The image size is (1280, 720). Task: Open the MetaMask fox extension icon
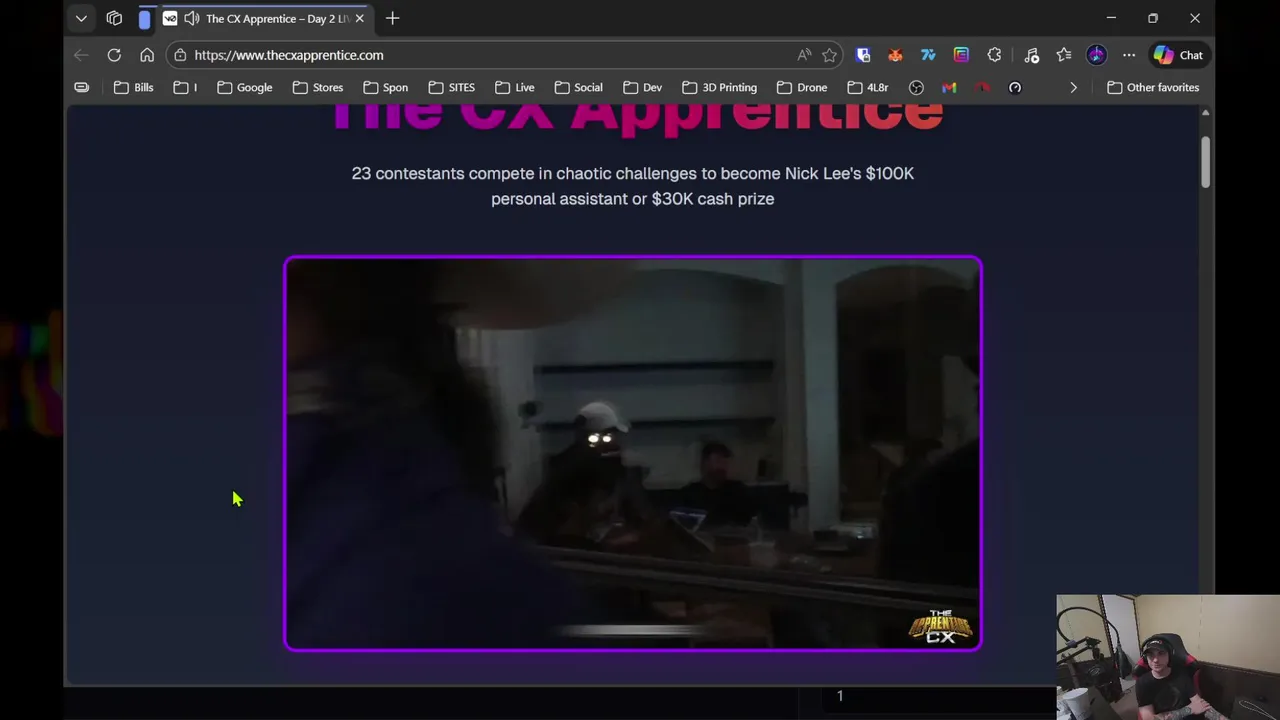coord(895,55)
